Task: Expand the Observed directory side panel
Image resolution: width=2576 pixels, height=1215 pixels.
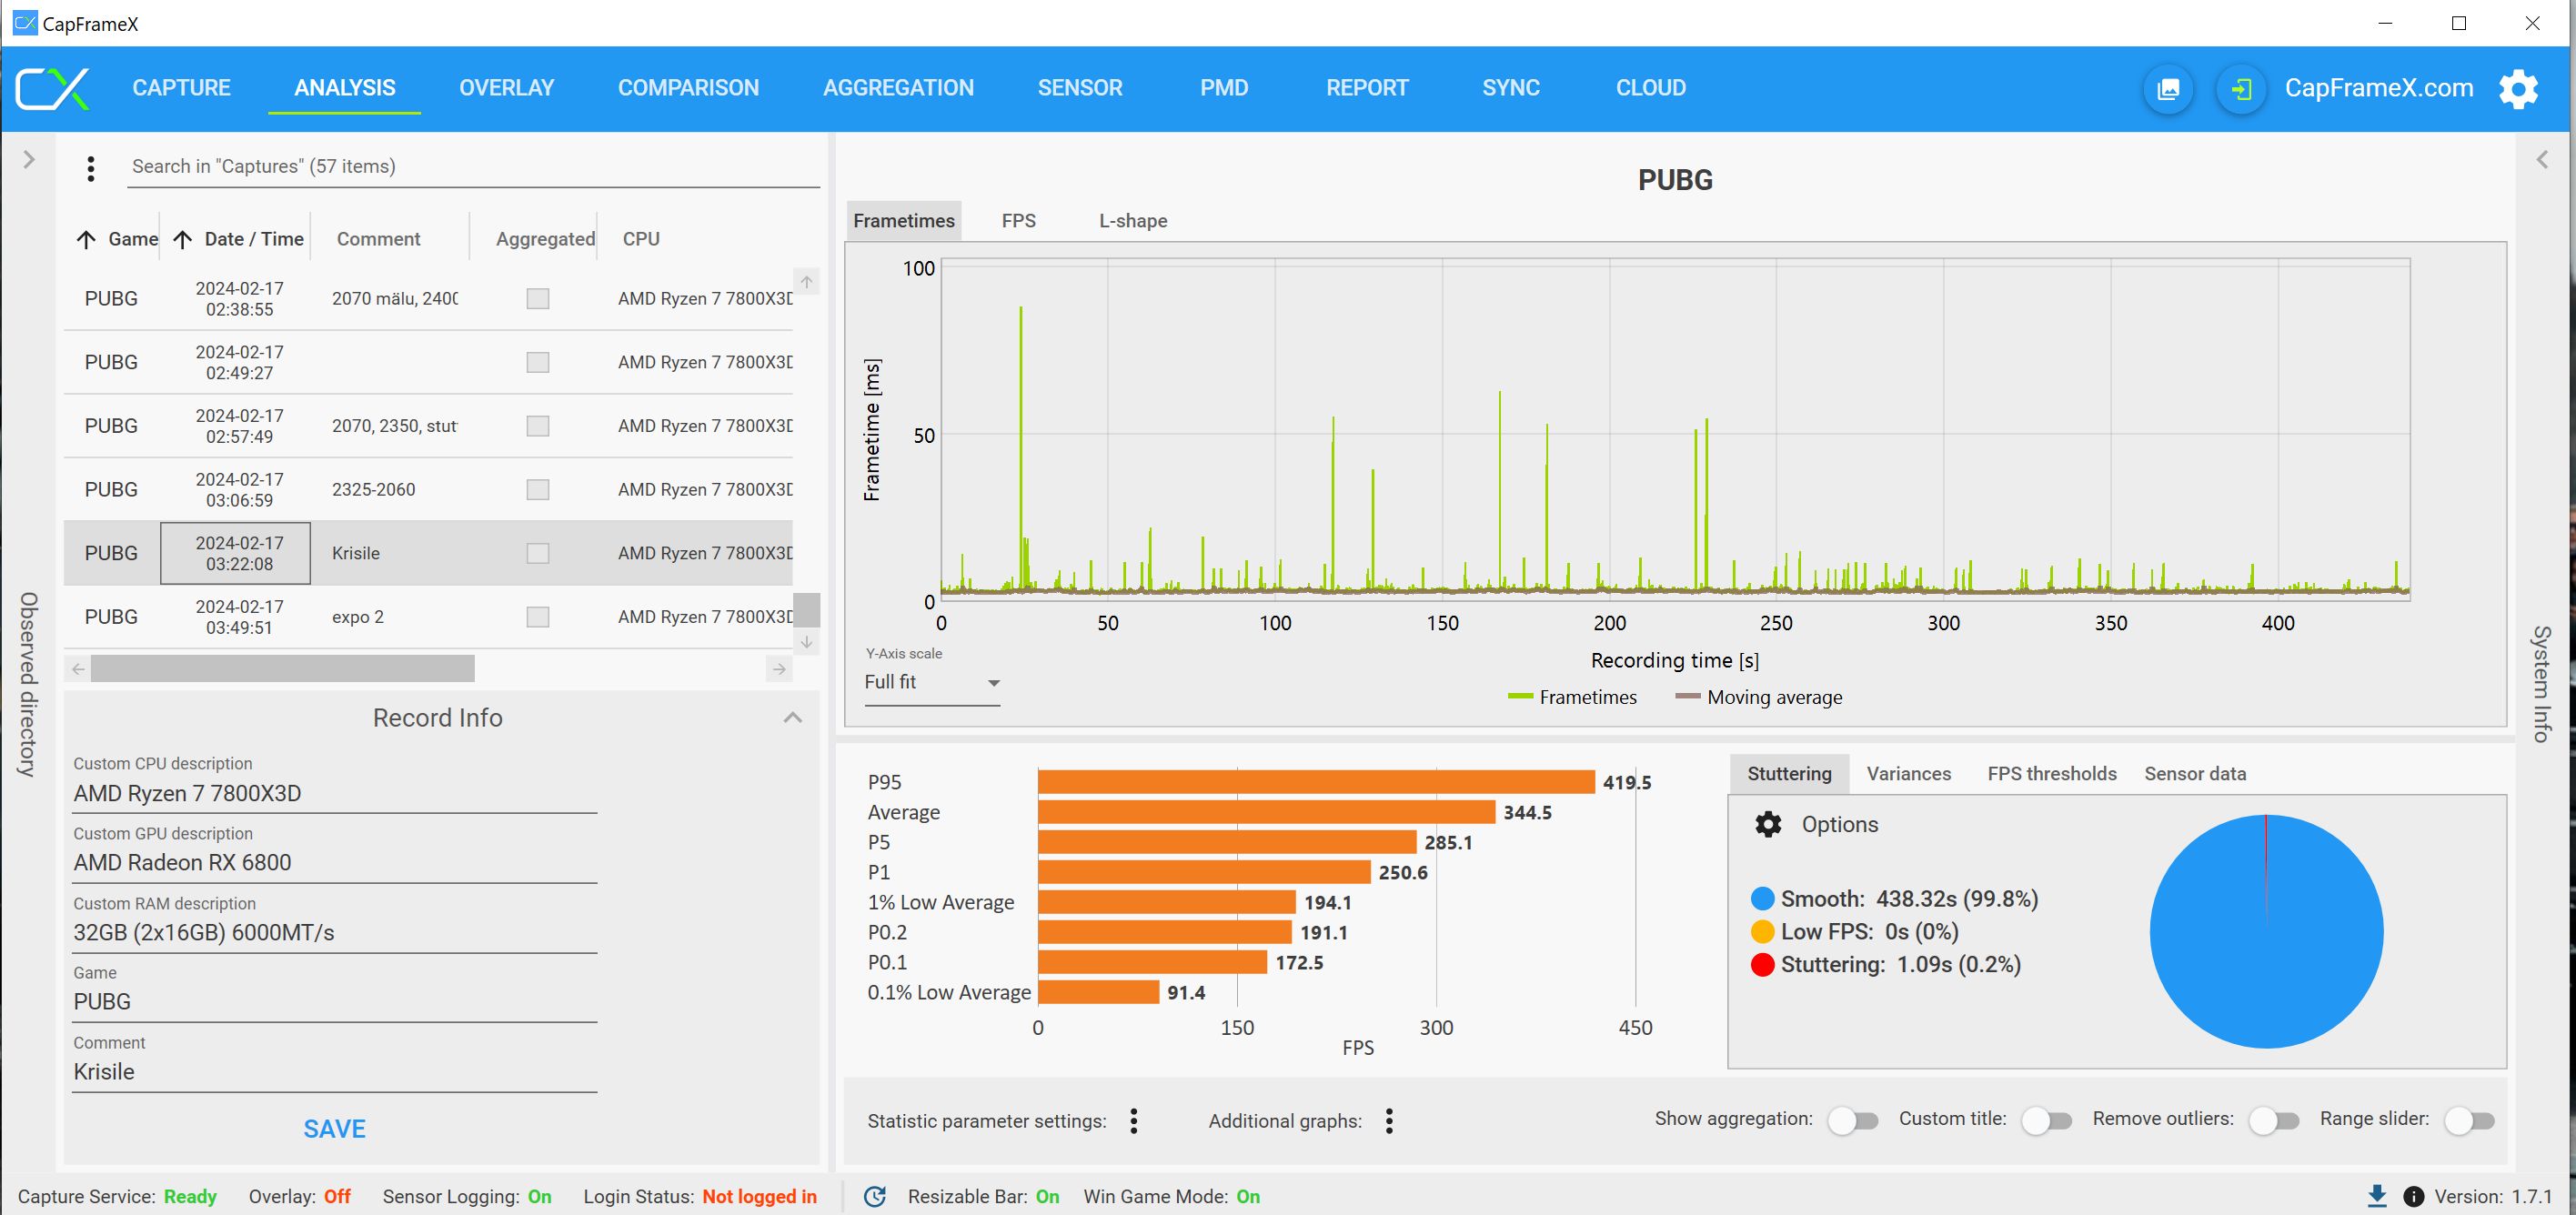Action: coord(29,160)
